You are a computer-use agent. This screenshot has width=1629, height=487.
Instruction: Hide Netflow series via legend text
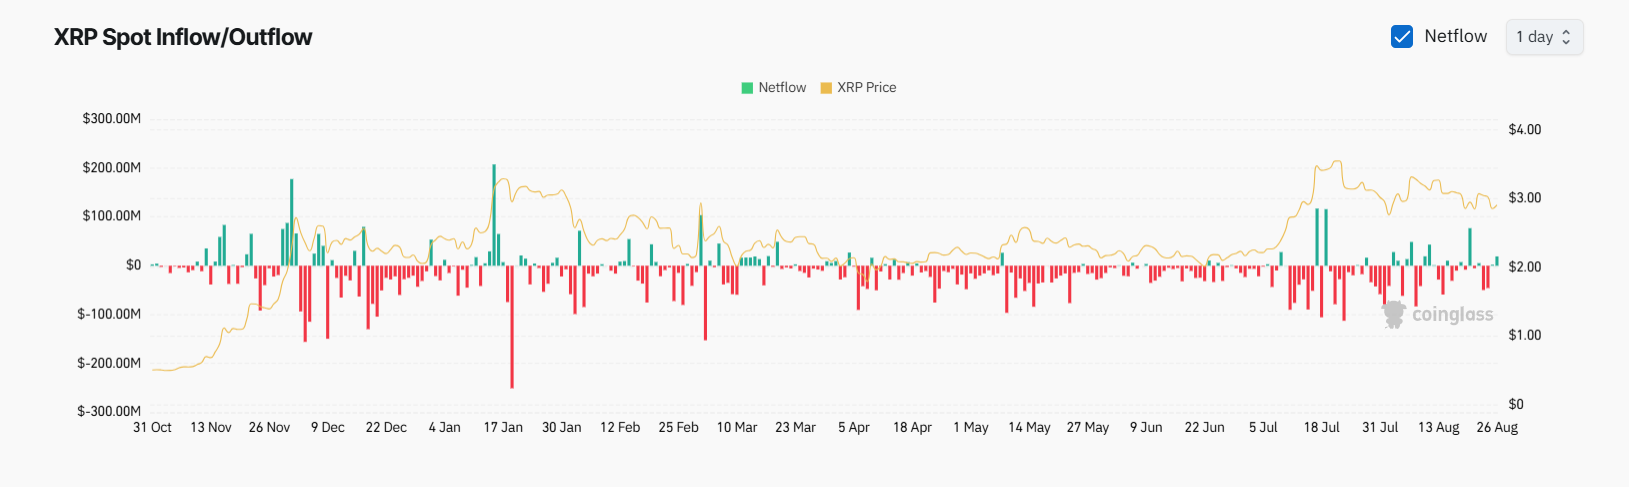point(782,88)
